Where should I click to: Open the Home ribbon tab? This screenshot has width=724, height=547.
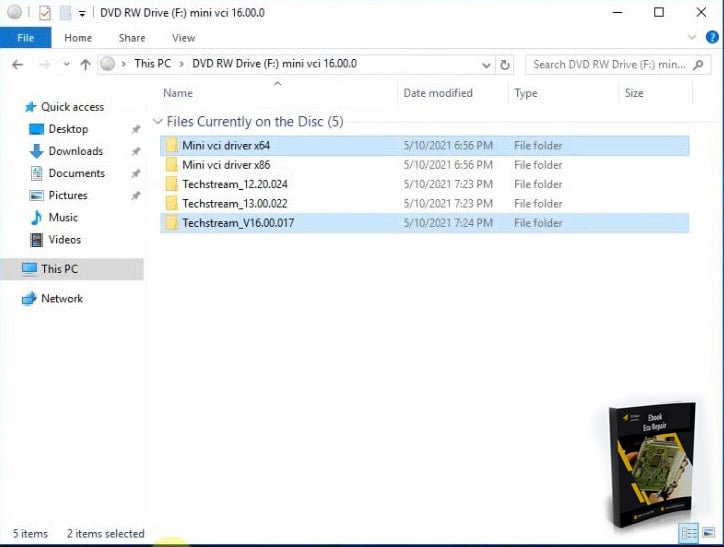pos(78,38)
